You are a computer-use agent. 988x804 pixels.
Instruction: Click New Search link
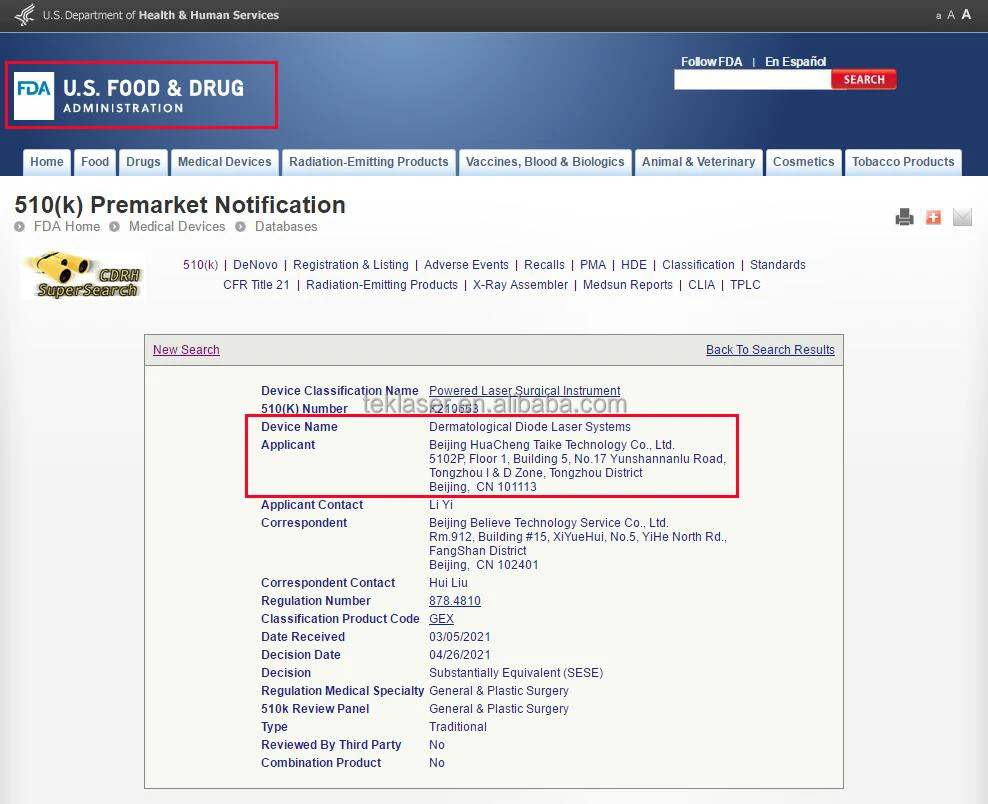[187, 350]
